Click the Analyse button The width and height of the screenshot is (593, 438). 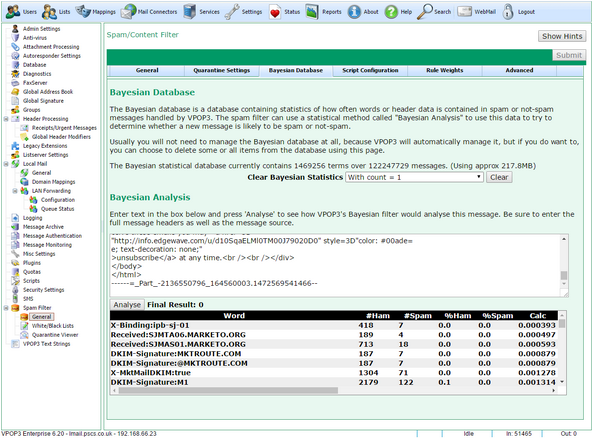coord(127,304)
